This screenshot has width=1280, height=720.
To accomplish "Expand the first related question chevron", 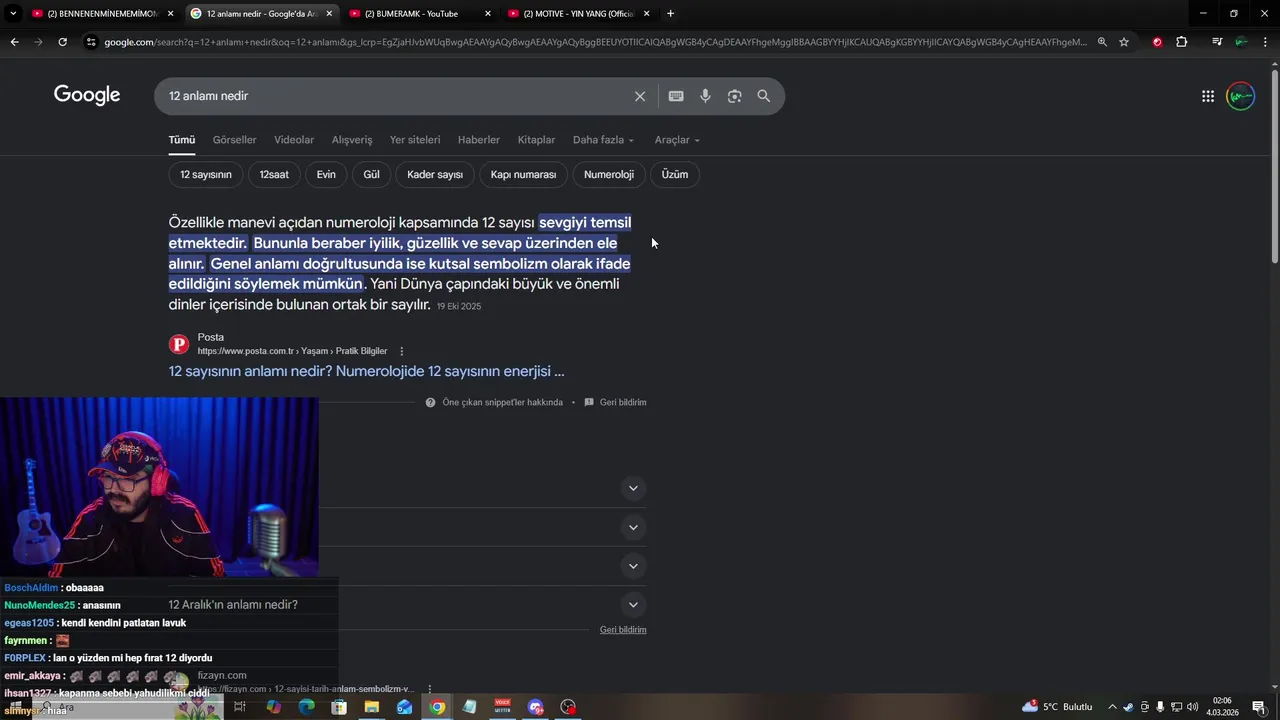I will [632, 488].
